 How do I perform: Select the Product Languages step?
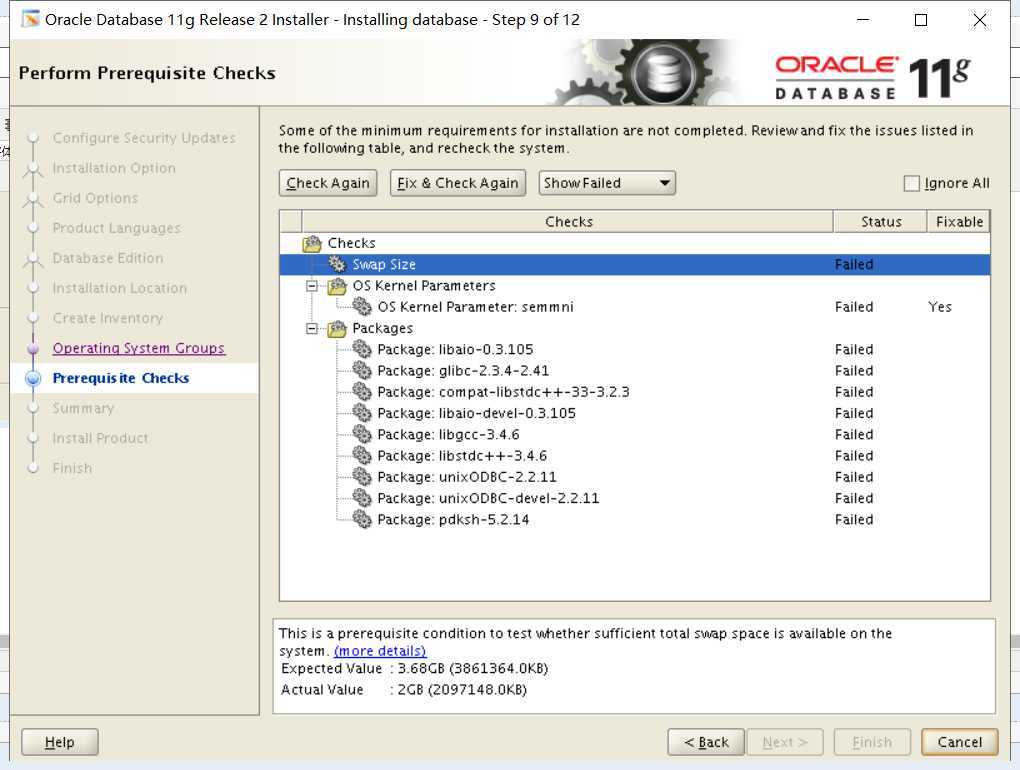[116, 228]
